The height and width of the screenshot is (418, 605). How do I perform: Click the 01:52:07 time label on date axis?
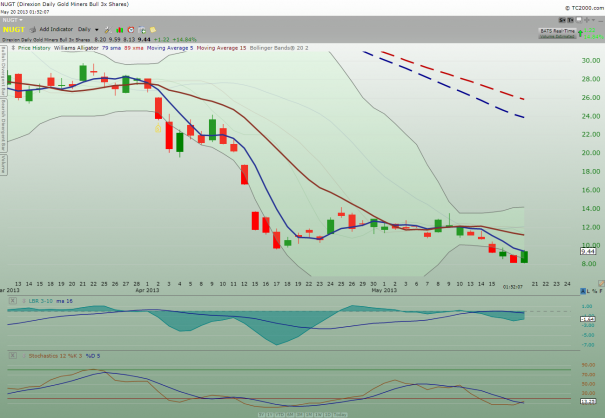click(513, 287)
